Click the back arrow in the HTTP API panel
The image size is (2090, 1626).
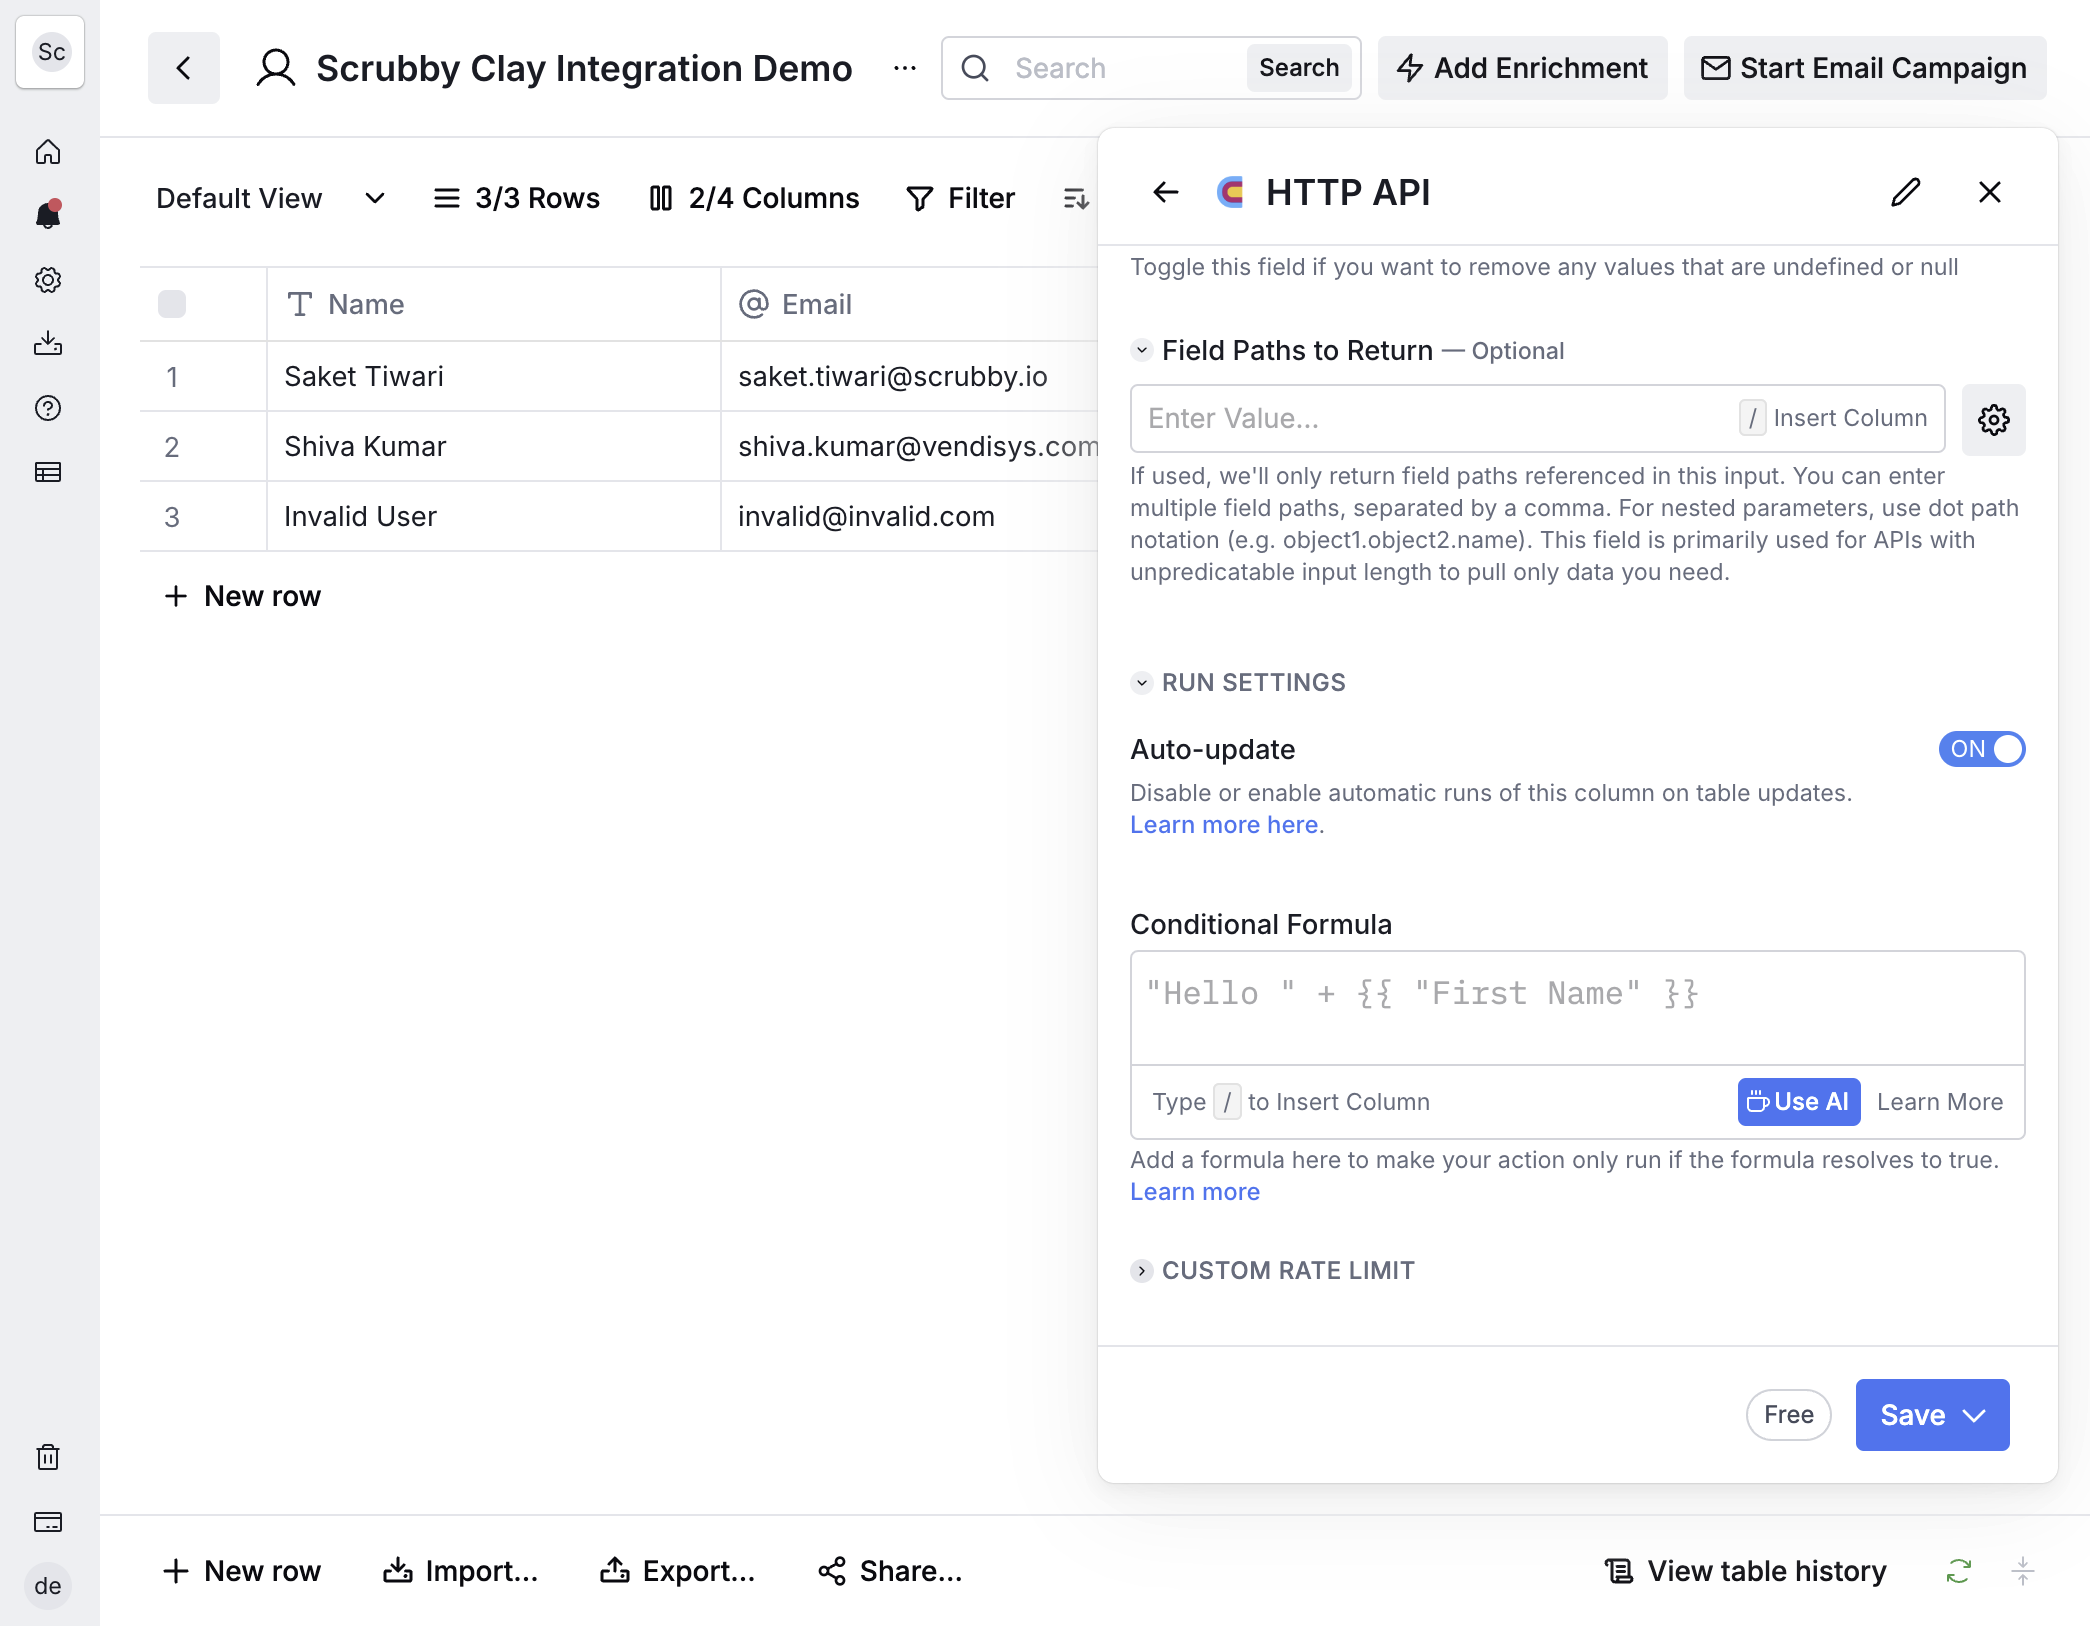click(x=1166, y=192)
